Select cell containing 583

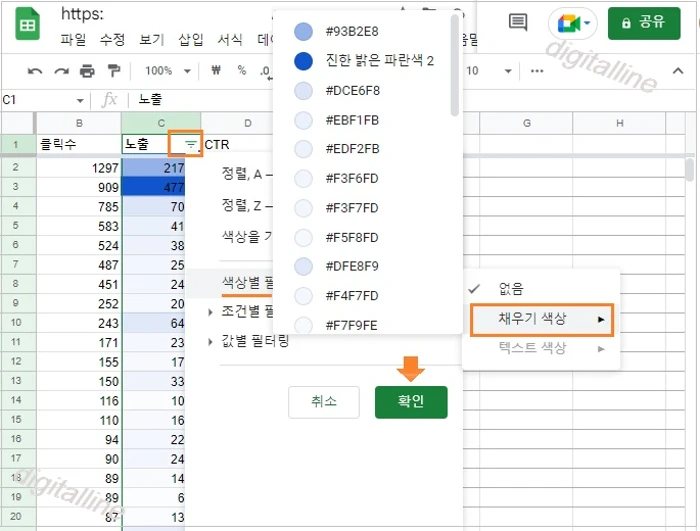tap(79, 226)
